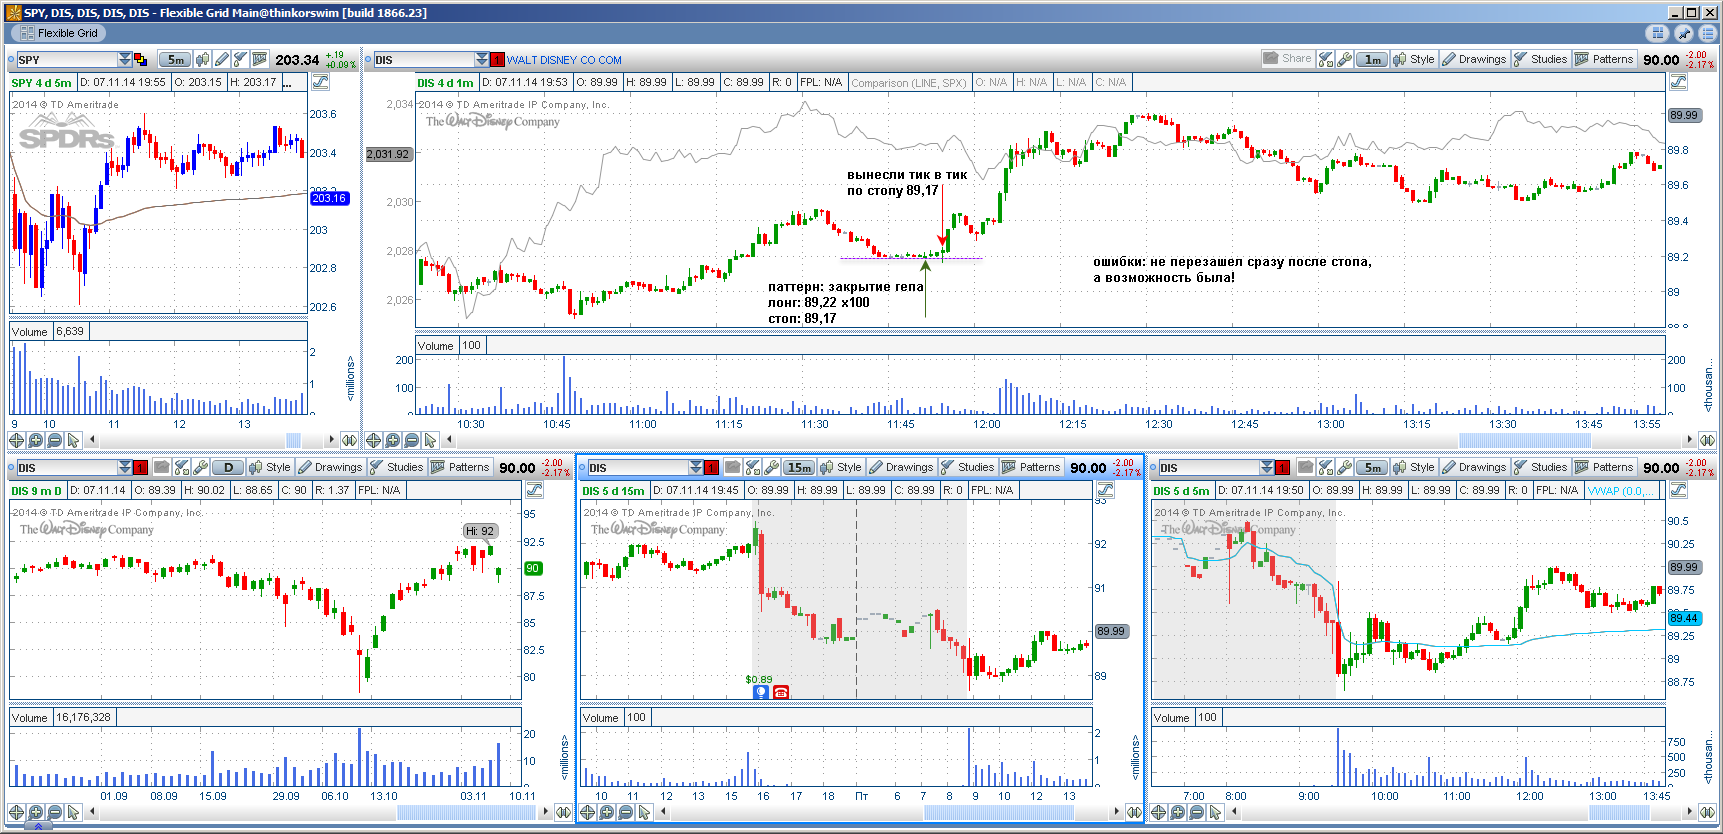Click the share icon in DIS 5m chart toolbar

click(x=1305, y=467)
